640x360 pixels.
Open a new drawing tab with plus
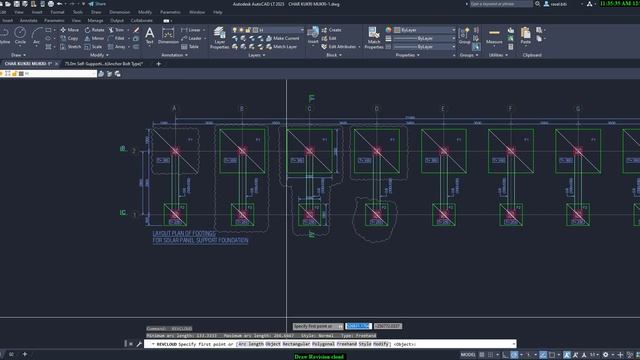click(x=159, y=64)
